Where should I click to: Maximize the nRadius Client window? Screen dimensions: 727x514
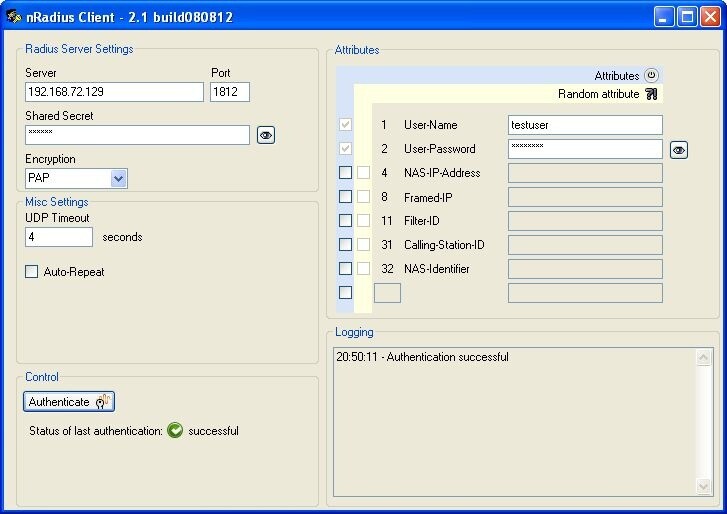pyautogui.click(x=687, y=16)
